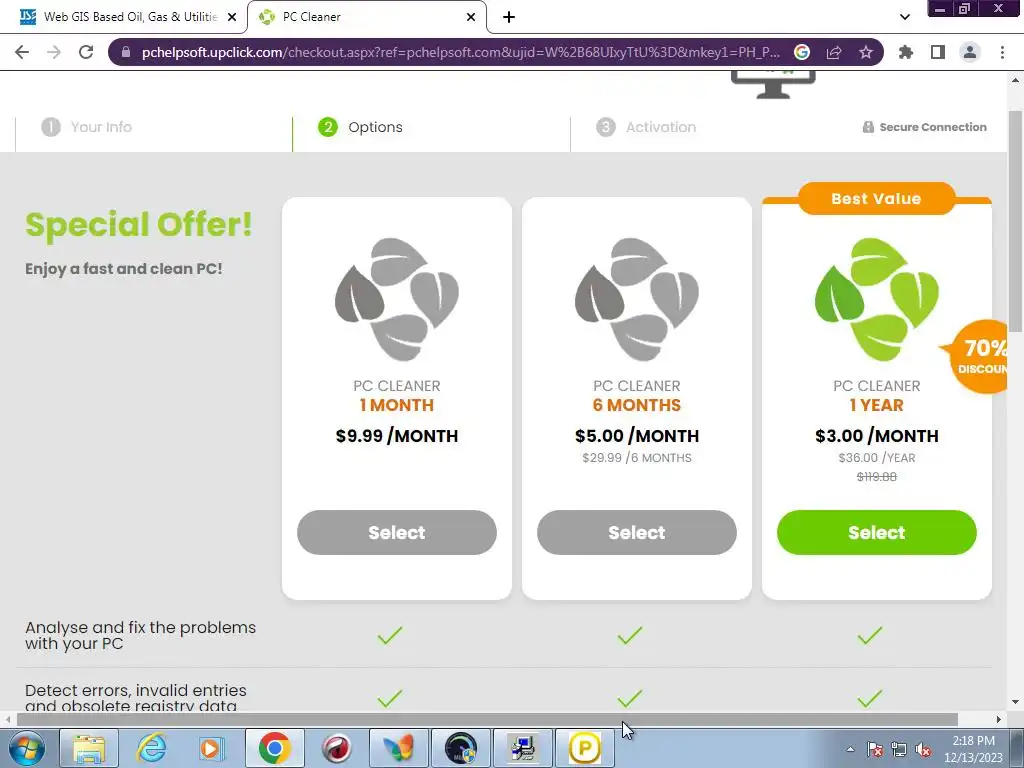Go back using the browser back arrow

(x=22, y=52)
